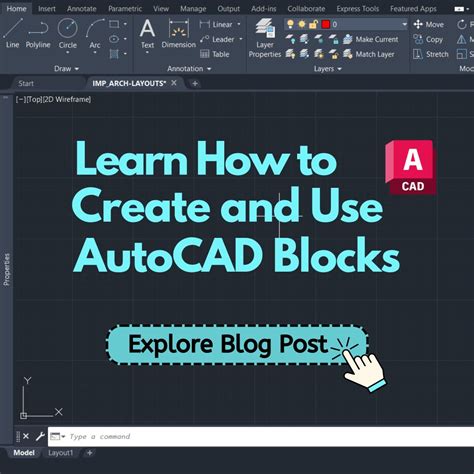Open the Text options dropdown
The image size is (474, 474).
click(x=147, y=53)
